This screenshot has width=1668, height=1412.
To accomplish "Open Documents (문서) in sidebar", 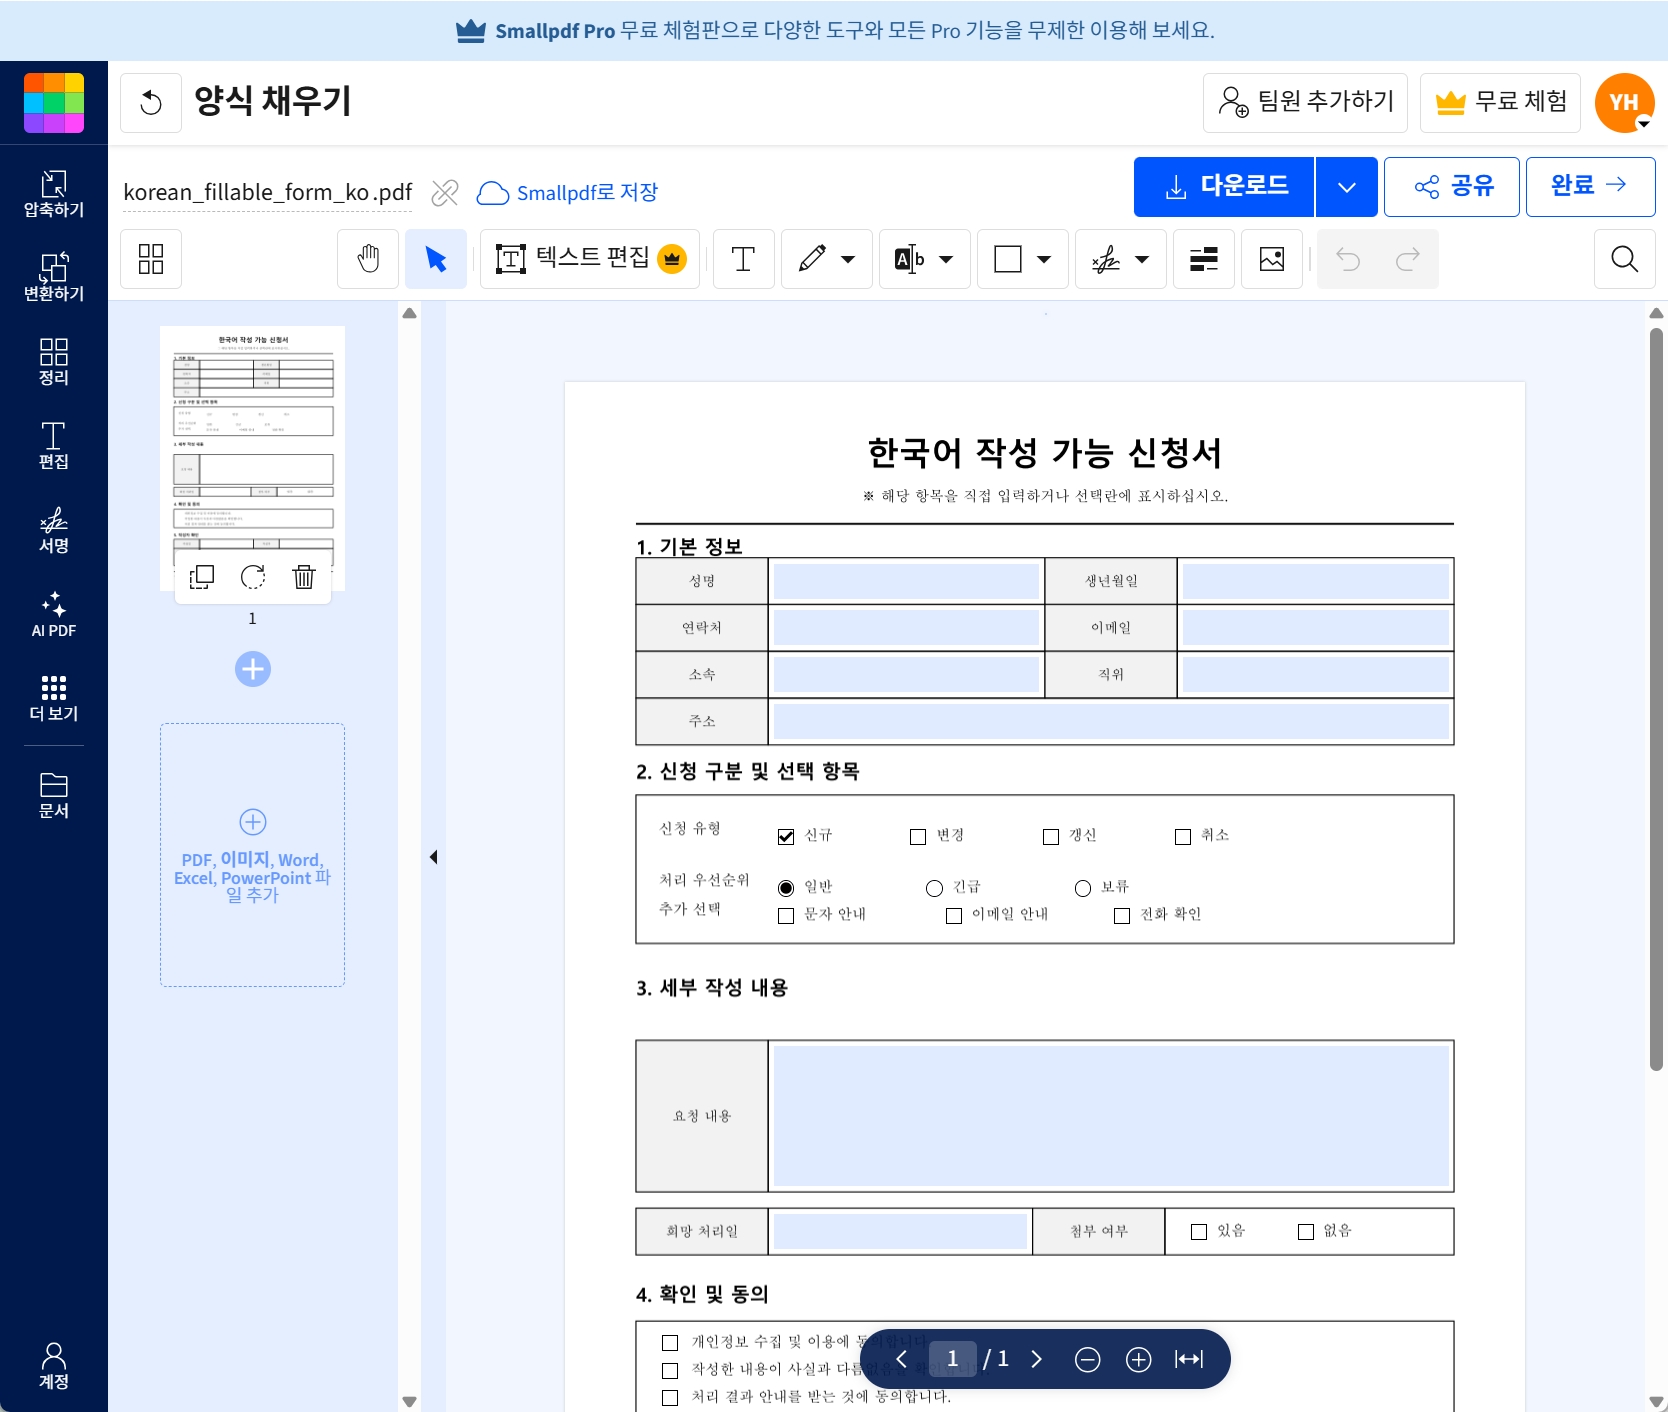I will click(54, 795).
